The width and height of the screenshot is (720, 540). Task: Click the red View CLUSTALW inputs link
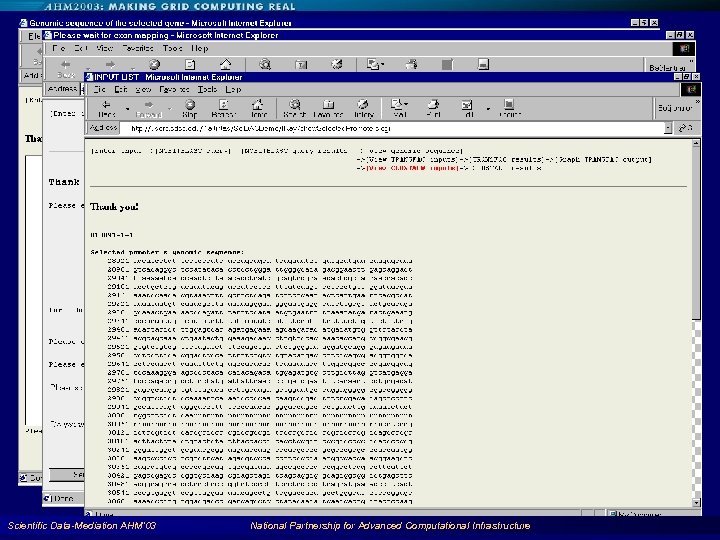[x=408, y=167]
